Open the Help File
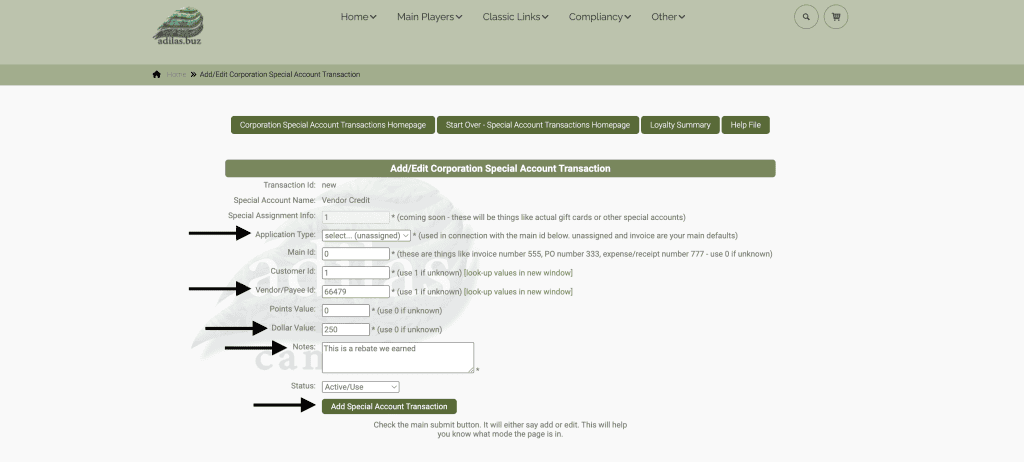Viewport: 1024px width, 462px height. [745, 125]
